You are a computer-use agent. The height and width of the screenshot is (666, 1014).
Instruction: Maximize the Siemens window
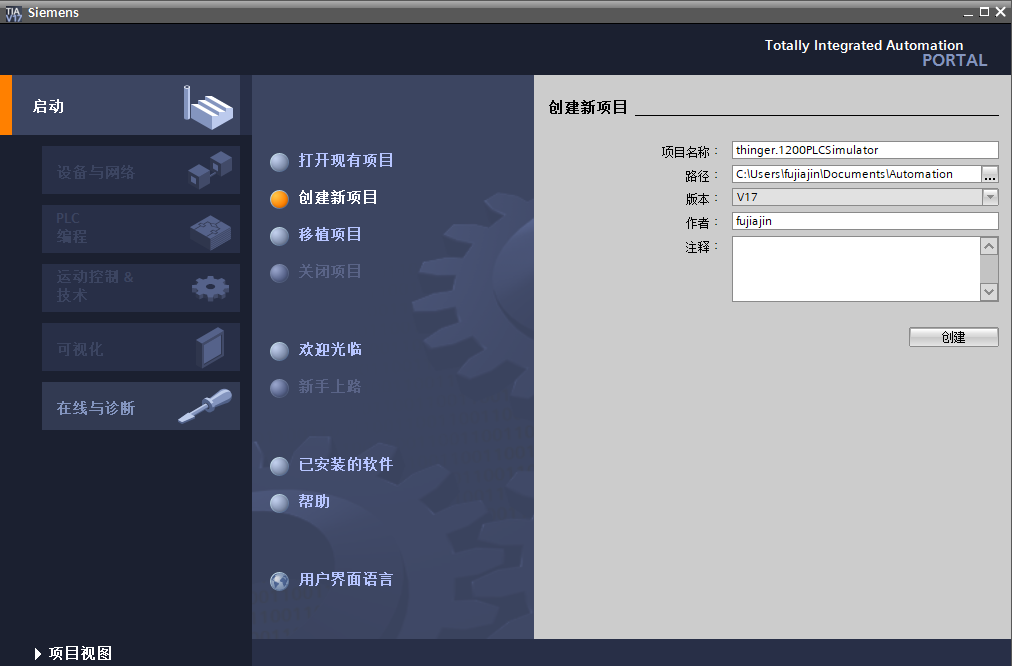(x=984, y=12)
